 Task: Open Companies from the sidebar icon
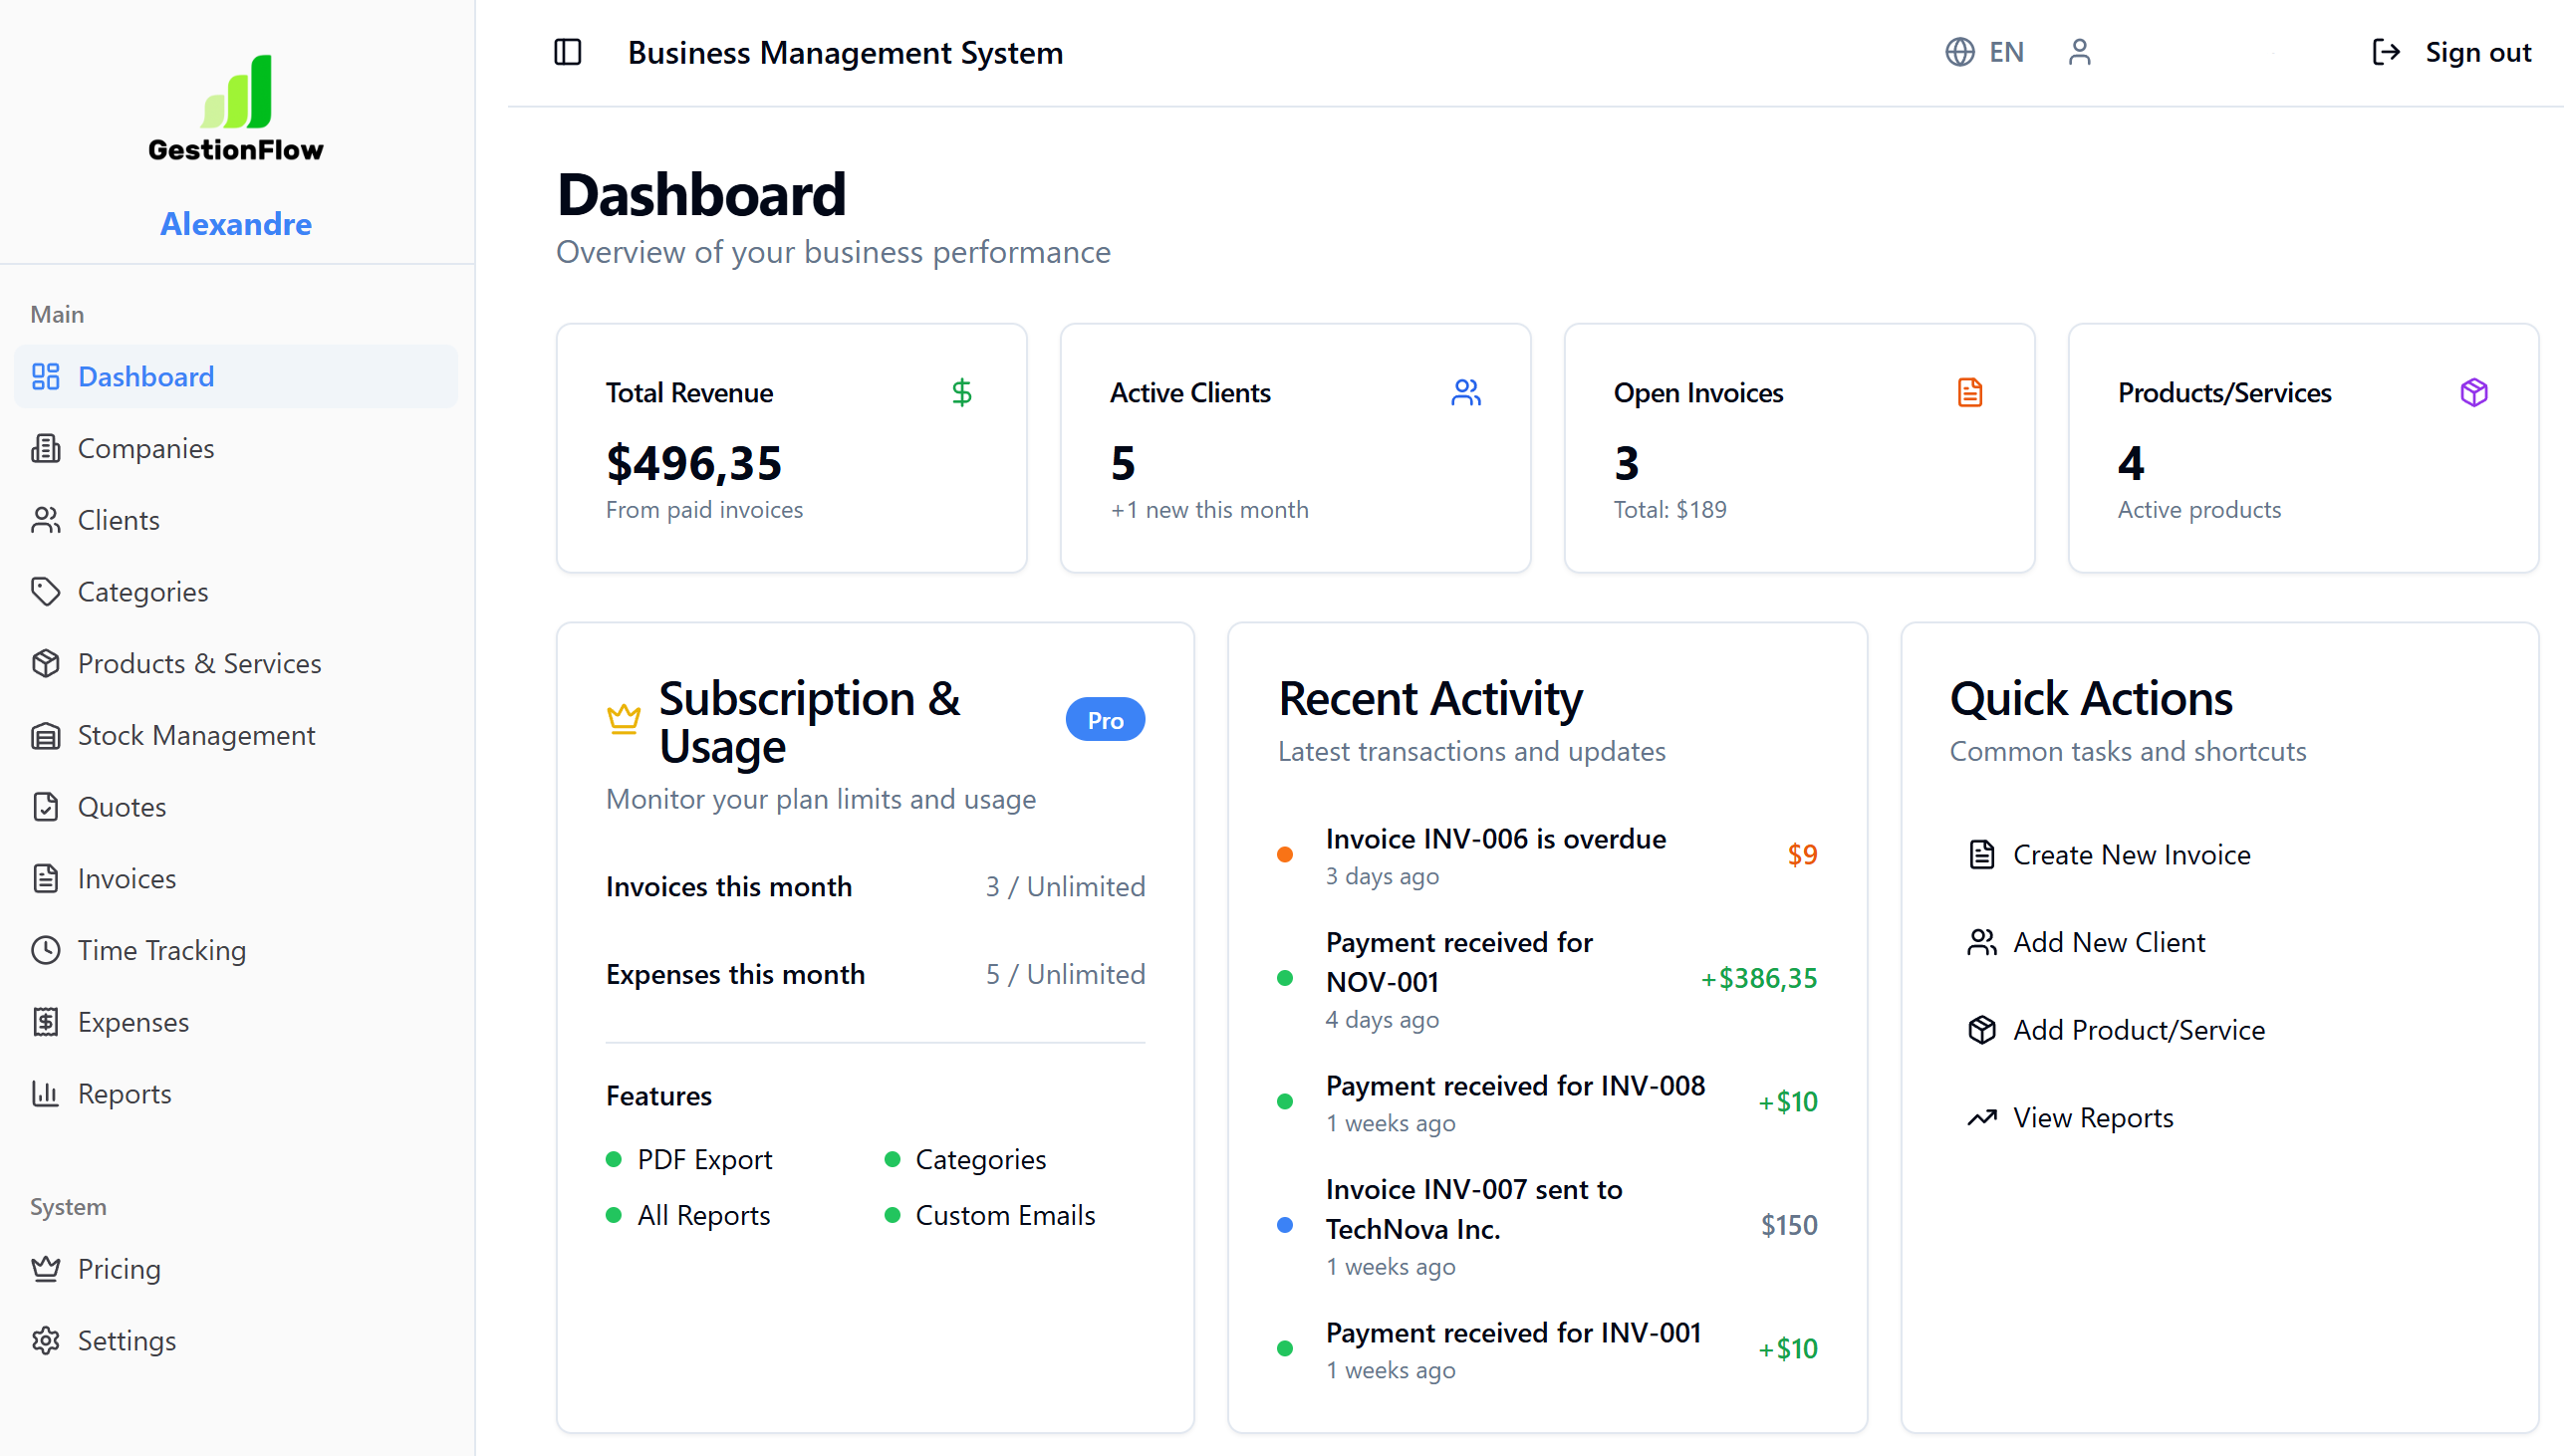pos(46,448)
